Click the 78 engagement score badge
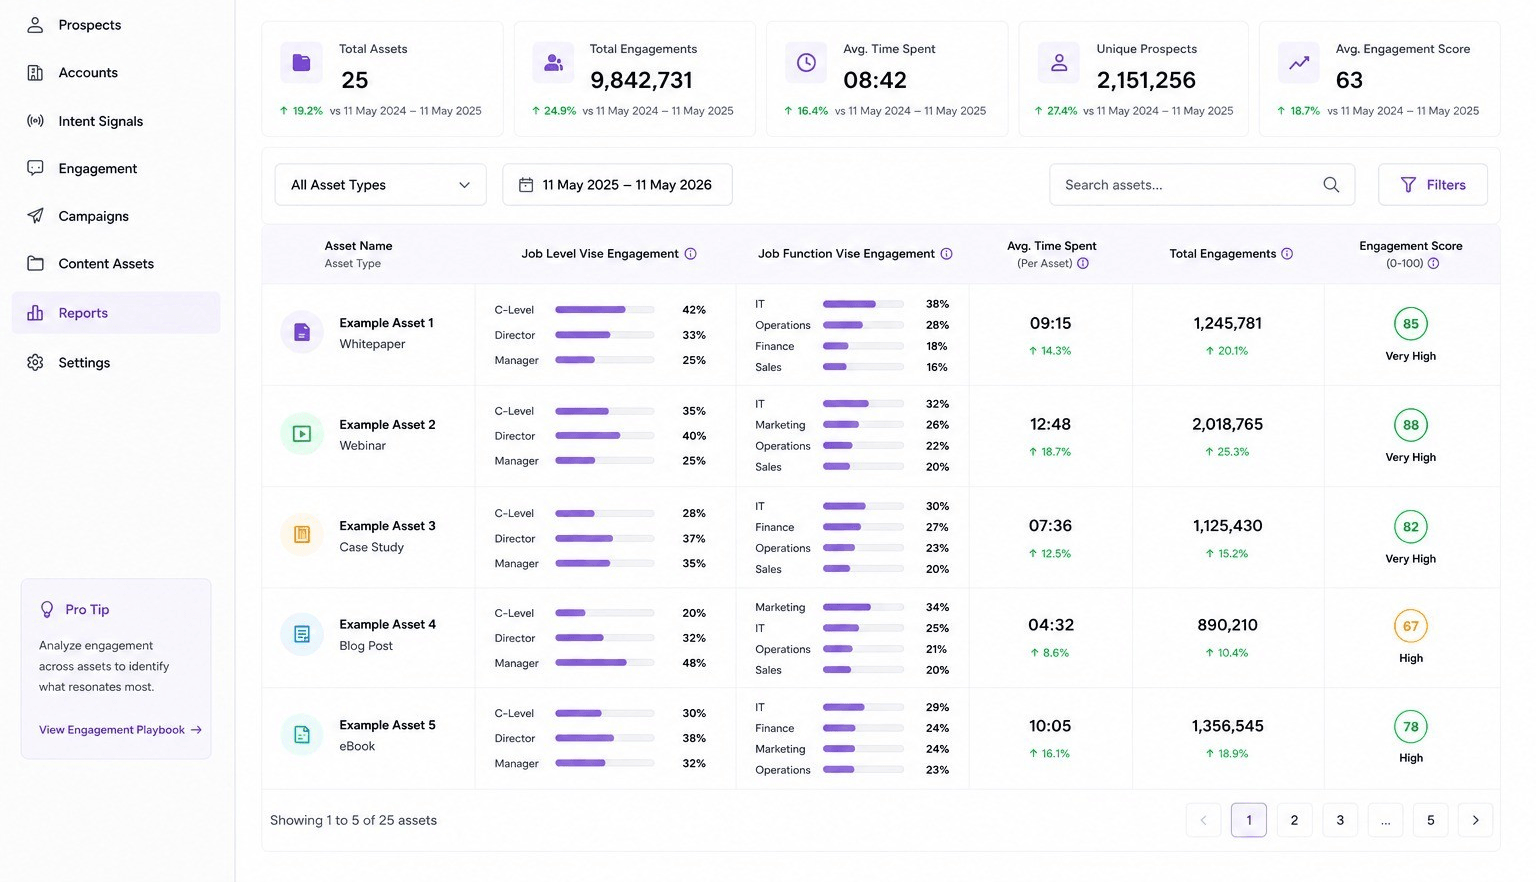This screenshot has width=1536, height=882. [x=1411, y=727]
